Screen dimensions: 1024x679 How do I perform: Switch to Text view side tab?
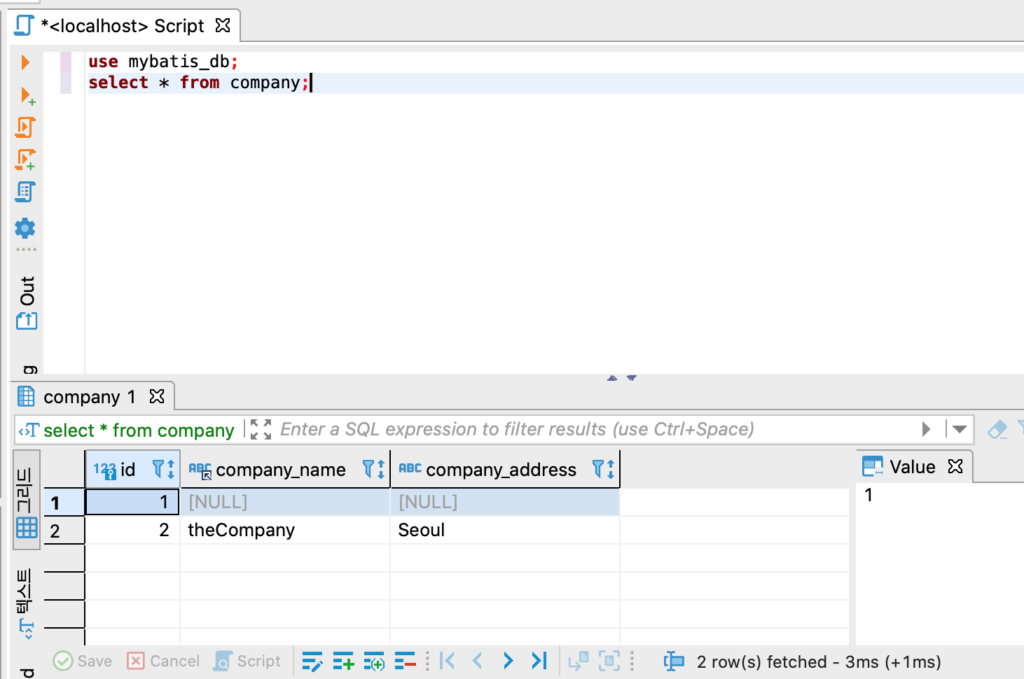click(x=26, y=600)
